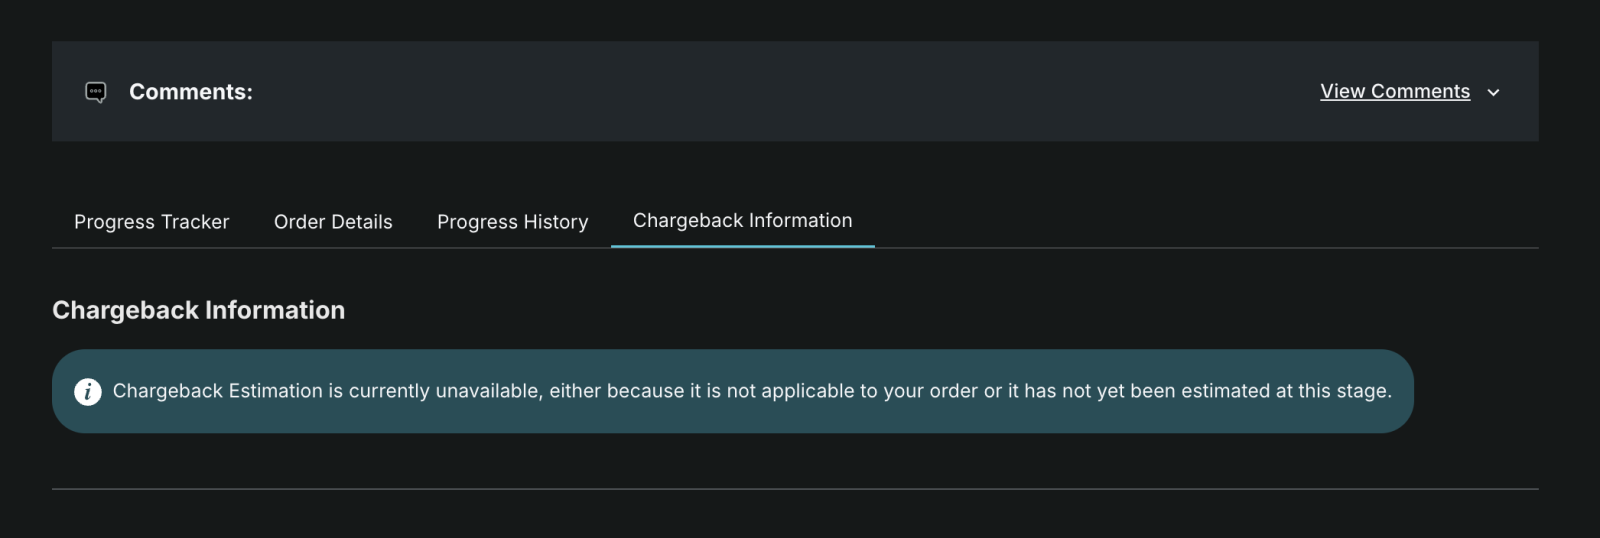
Task: Open the Order Details tab
Action: click(333, 222)
